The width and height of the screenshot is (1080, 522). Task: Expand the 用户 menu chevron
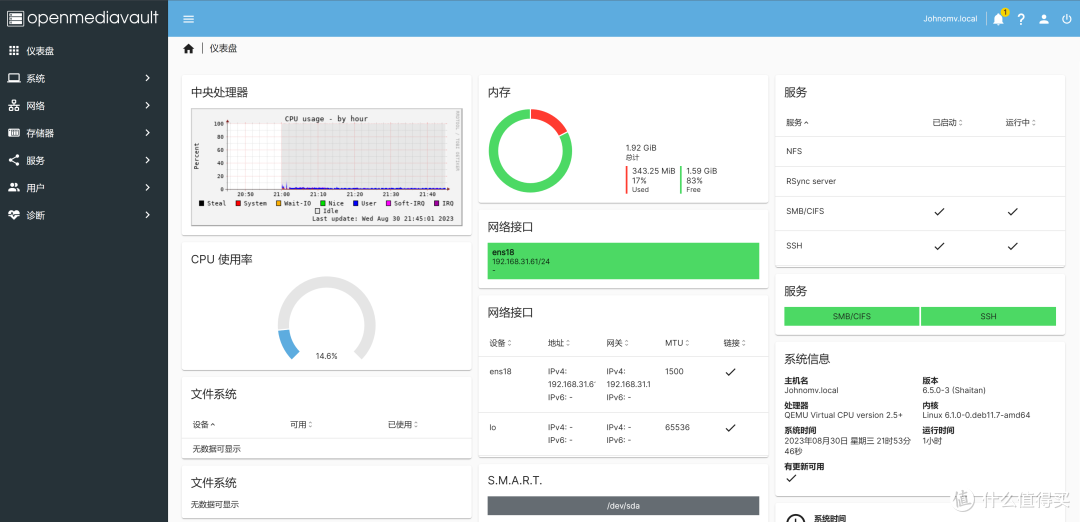tap(147, 187)
